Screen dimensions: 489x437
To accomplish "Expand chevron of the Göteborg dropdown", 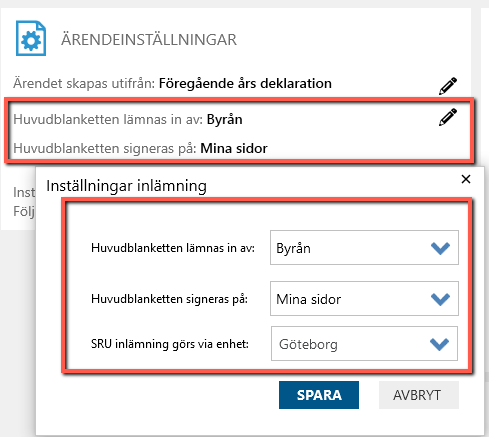I will point(439,344).
